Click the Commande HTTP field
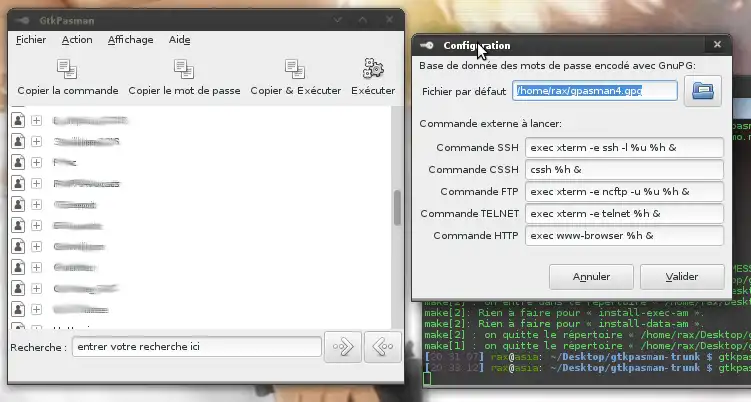Viewport: 751px width, 402px height. coord(624,236)
